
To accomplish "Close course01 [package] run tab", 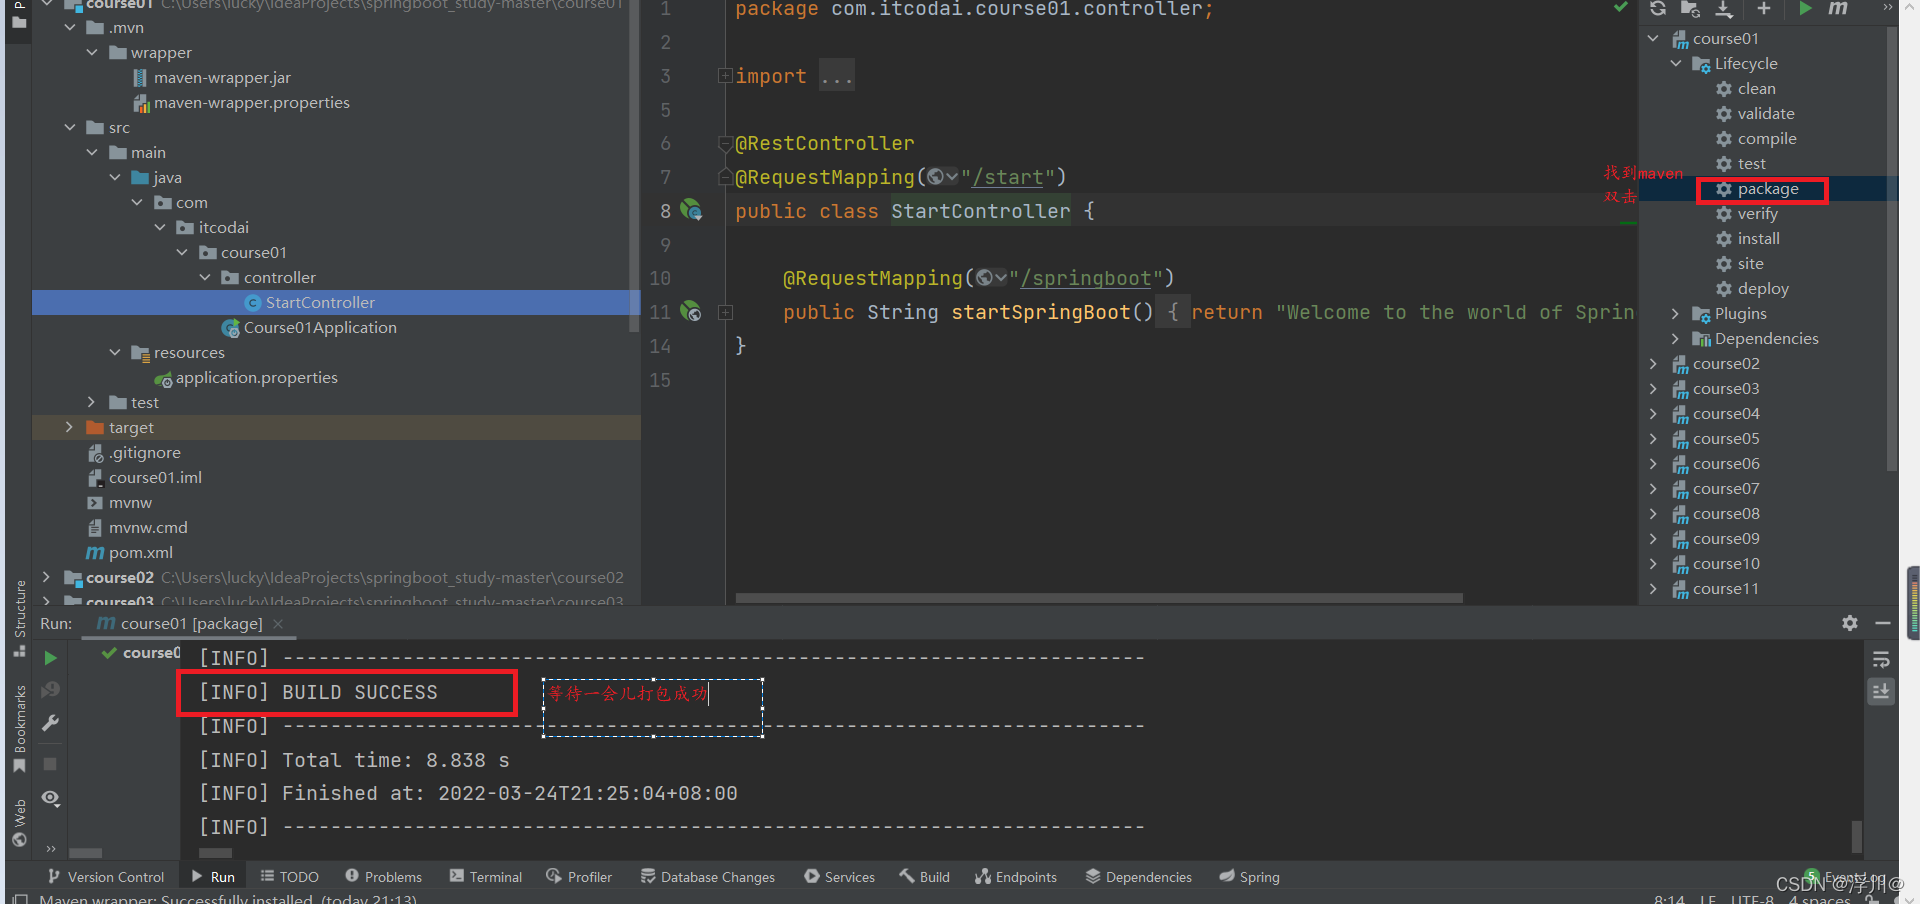I will click(278, 624).
